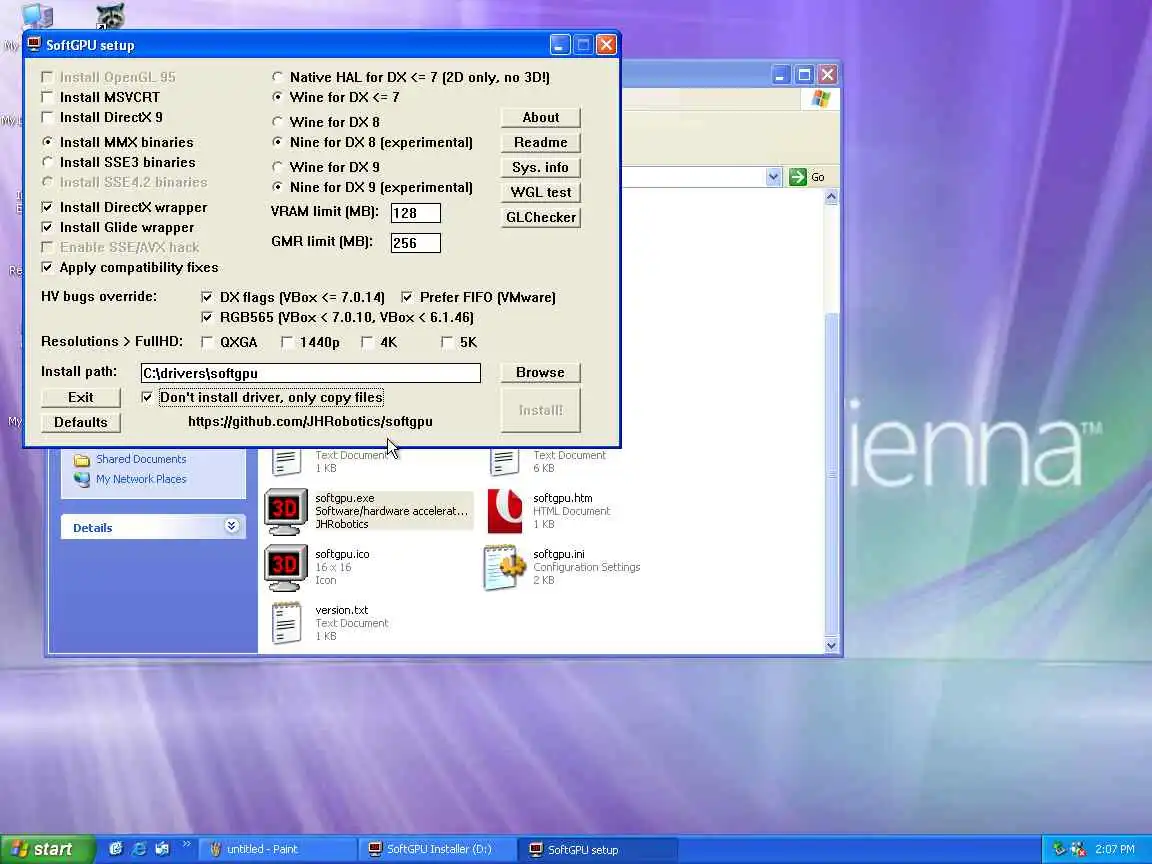The image size is (1152, 864).
Task: Click Explorer scrollbar up arrow
Action: (x=831, y=197)
